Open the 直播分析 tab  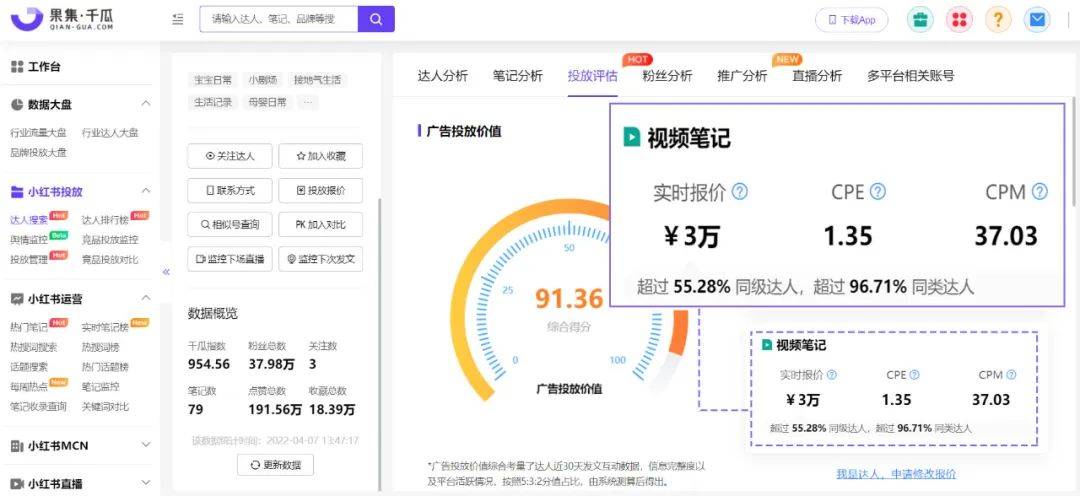(817, 76)
